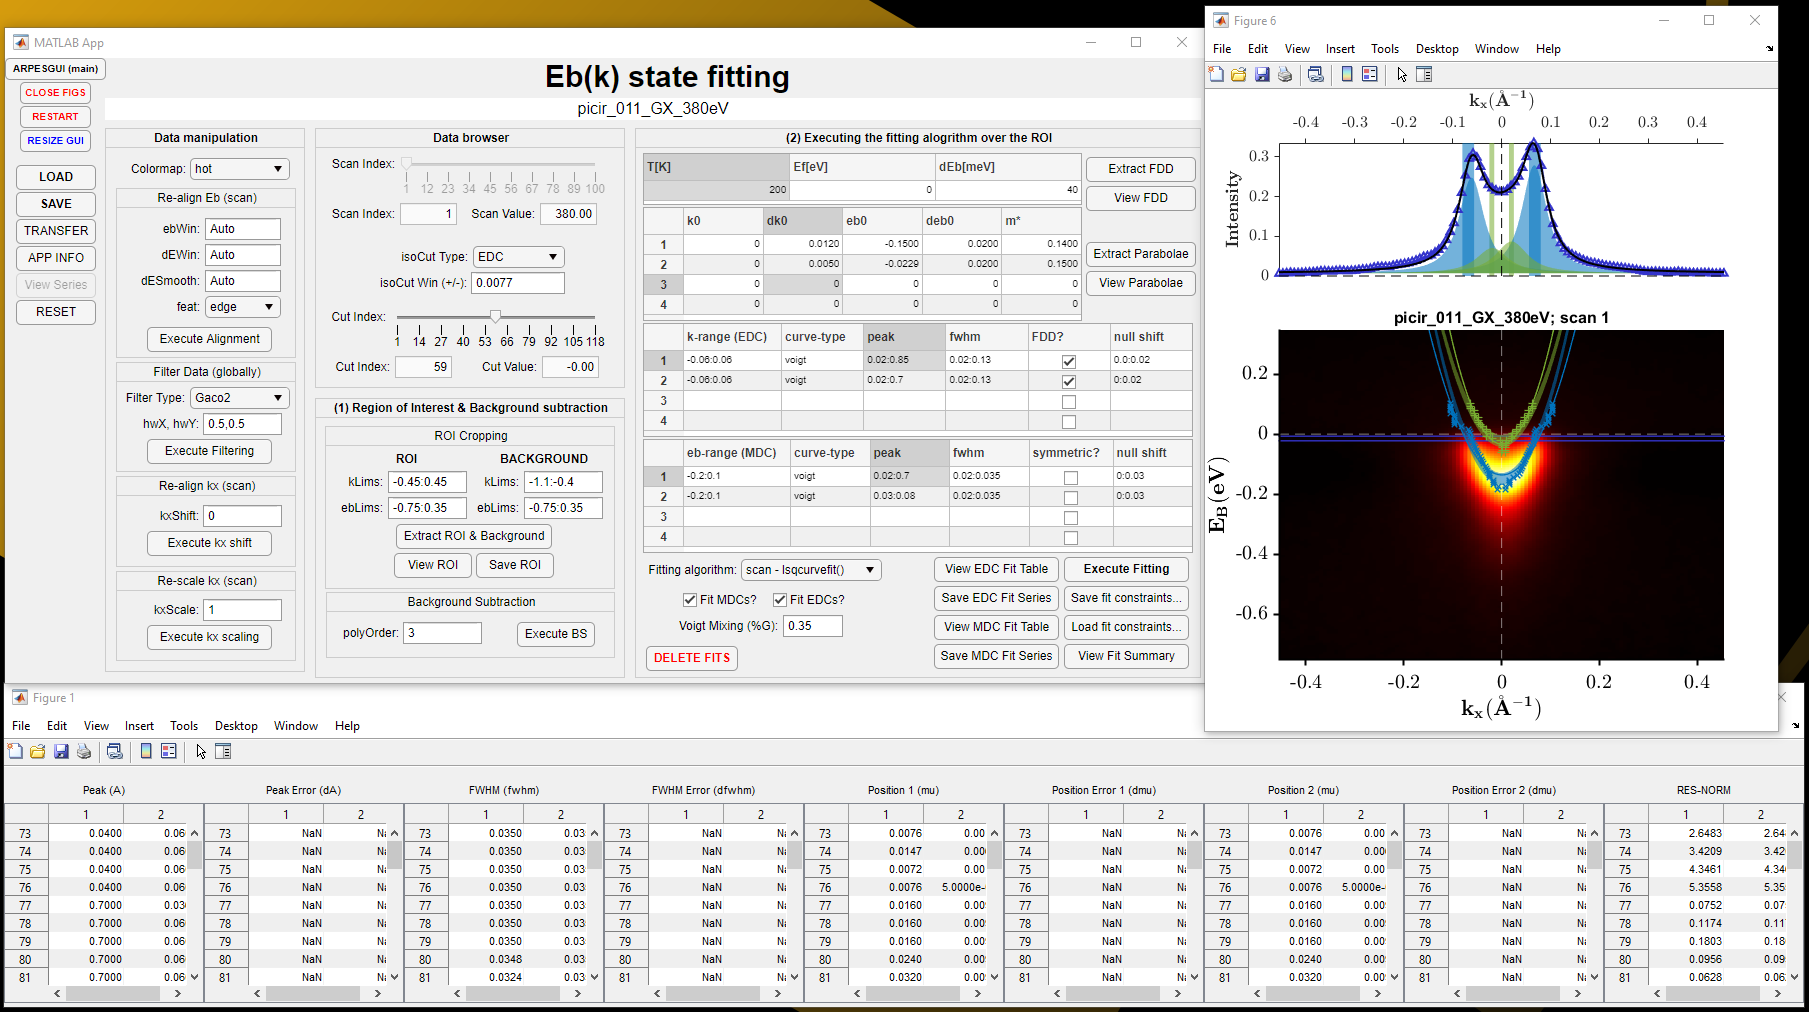Maximize the MATLAB App window
1809x1012 pixels.
coord(1136,42)
